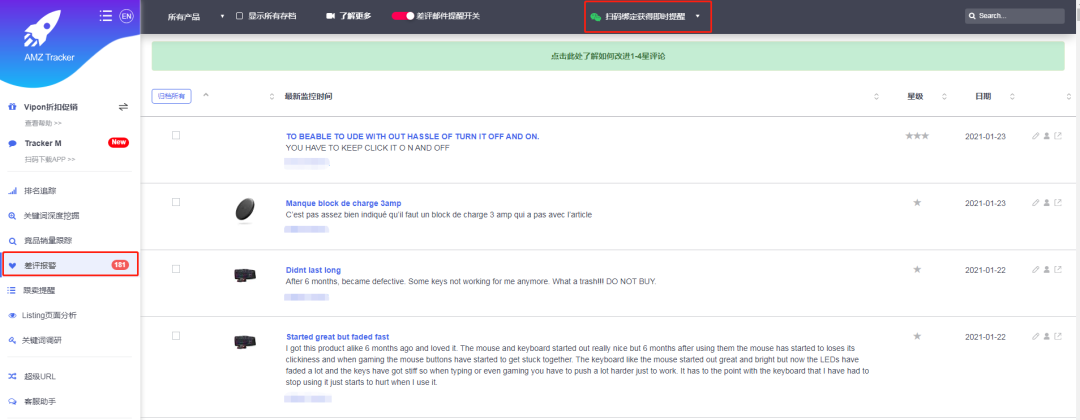Open review title 'Manque block de charge 3amp'
1080x420 pixels.
click(343, 203)
